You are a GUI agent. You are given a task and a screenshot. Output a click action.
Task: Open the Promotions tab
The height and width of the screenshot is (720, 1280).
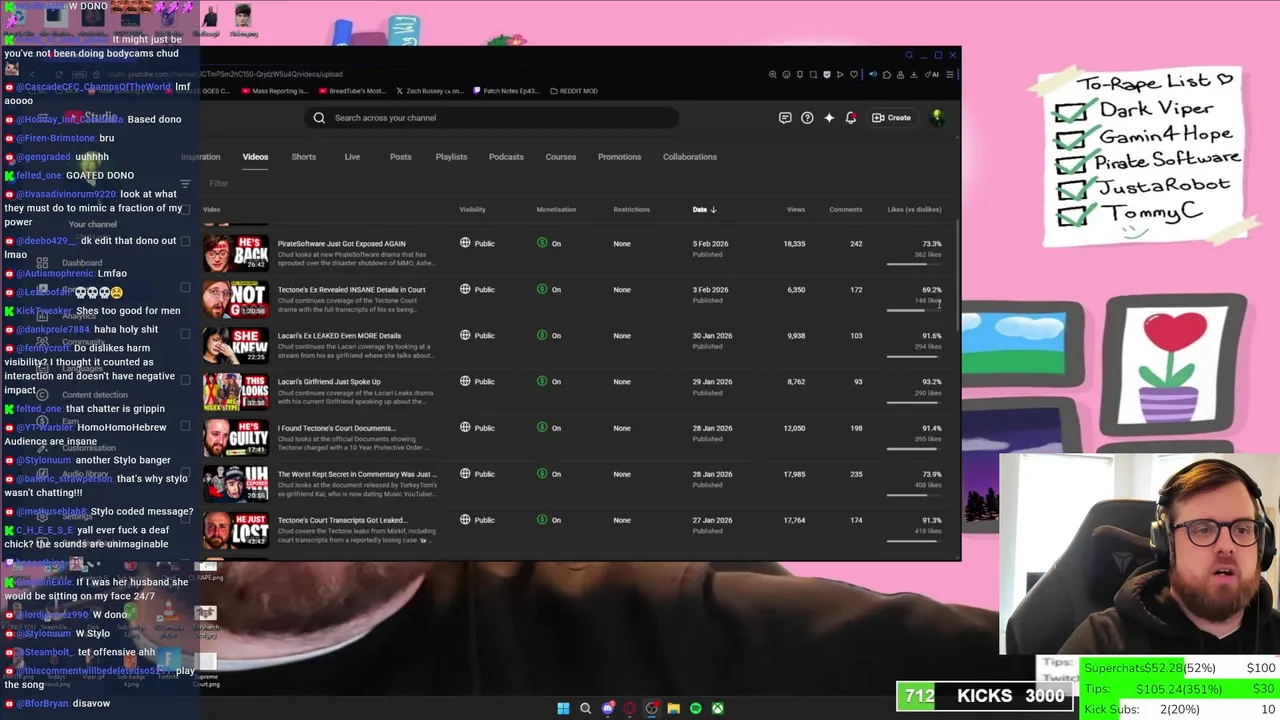pos(620,157)
